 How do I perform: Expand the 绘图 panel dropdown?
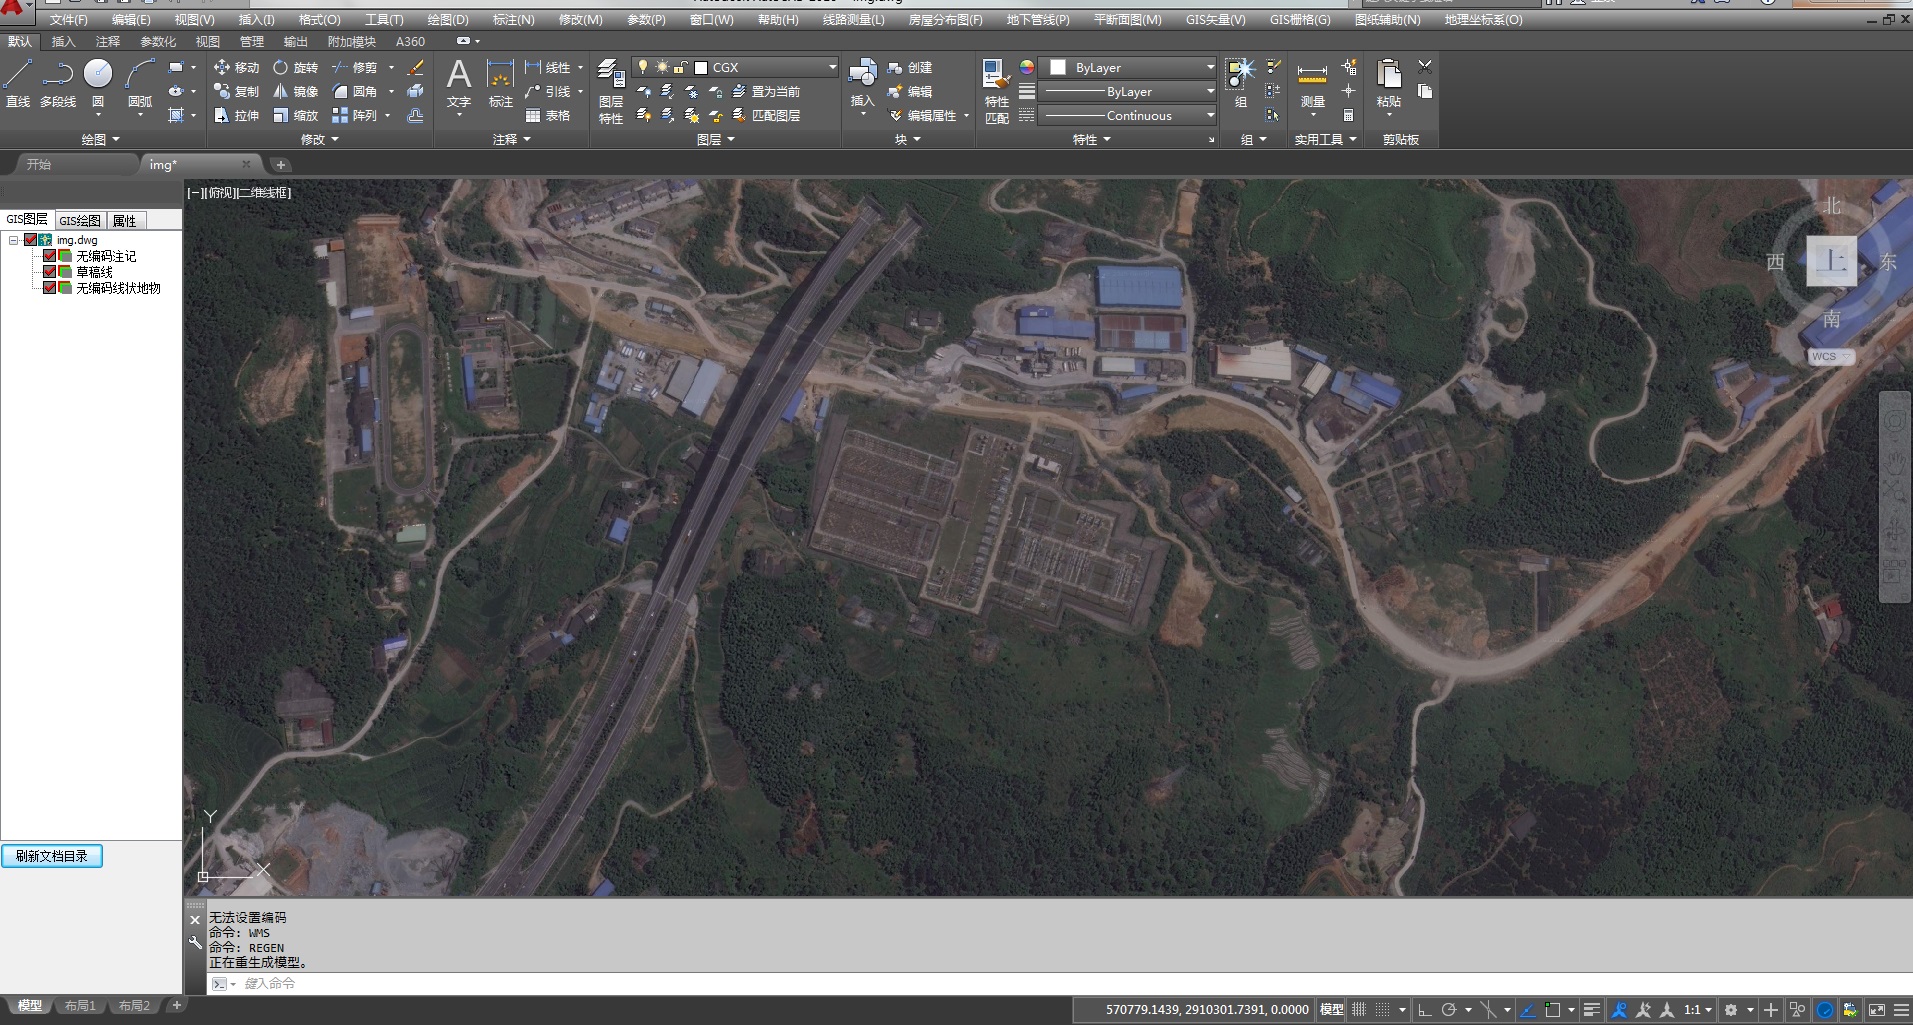pyautogui.click(x=100, y=139)
